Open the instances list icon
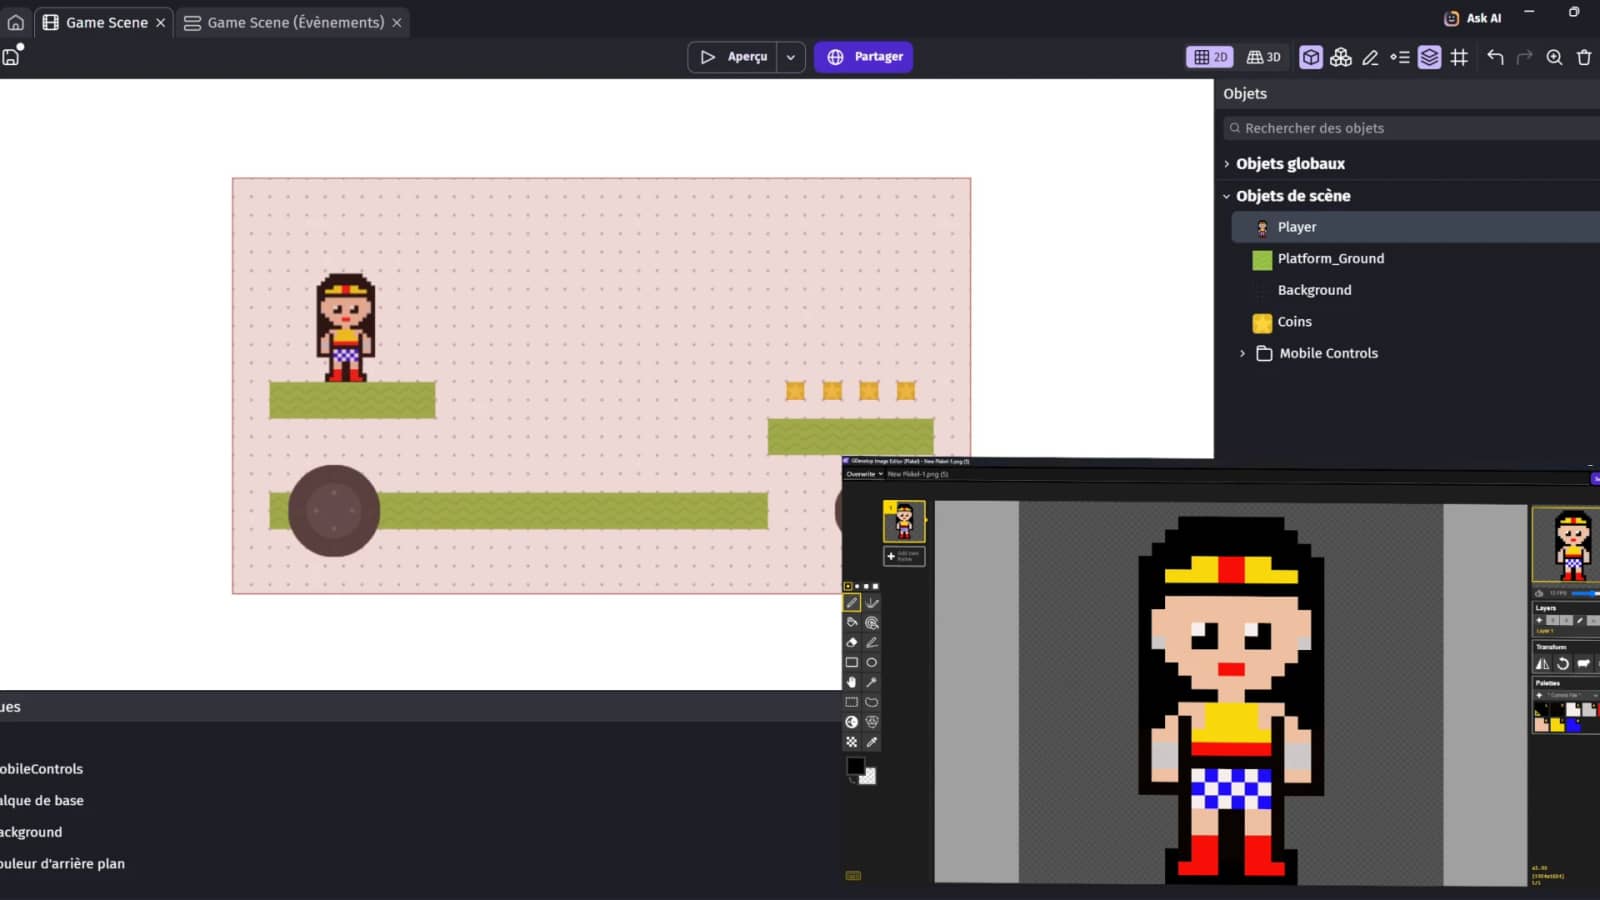This screenshot has width=1600, height=900. (1400, 57)
